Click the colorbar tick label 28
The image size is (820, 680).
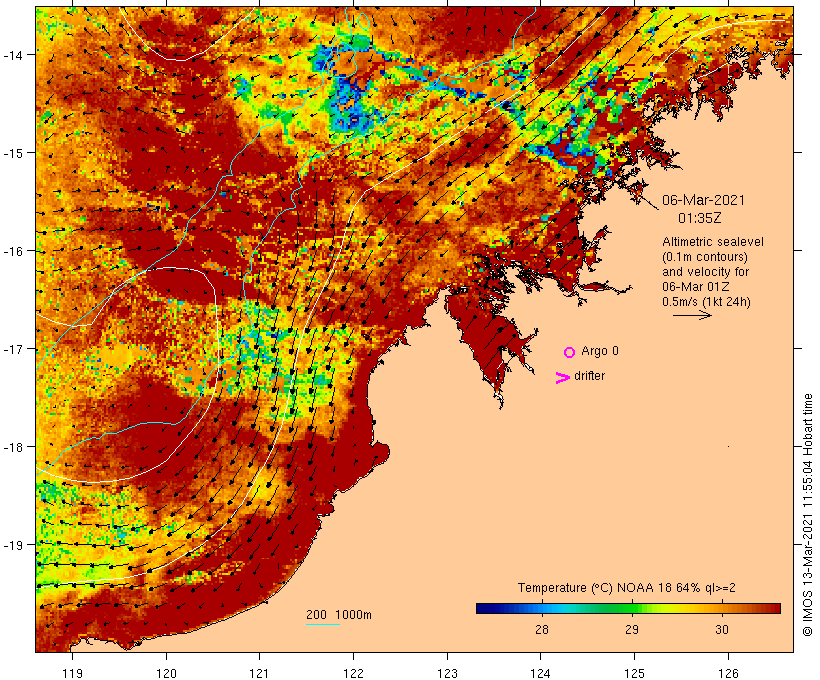click(x=542, y=630)
